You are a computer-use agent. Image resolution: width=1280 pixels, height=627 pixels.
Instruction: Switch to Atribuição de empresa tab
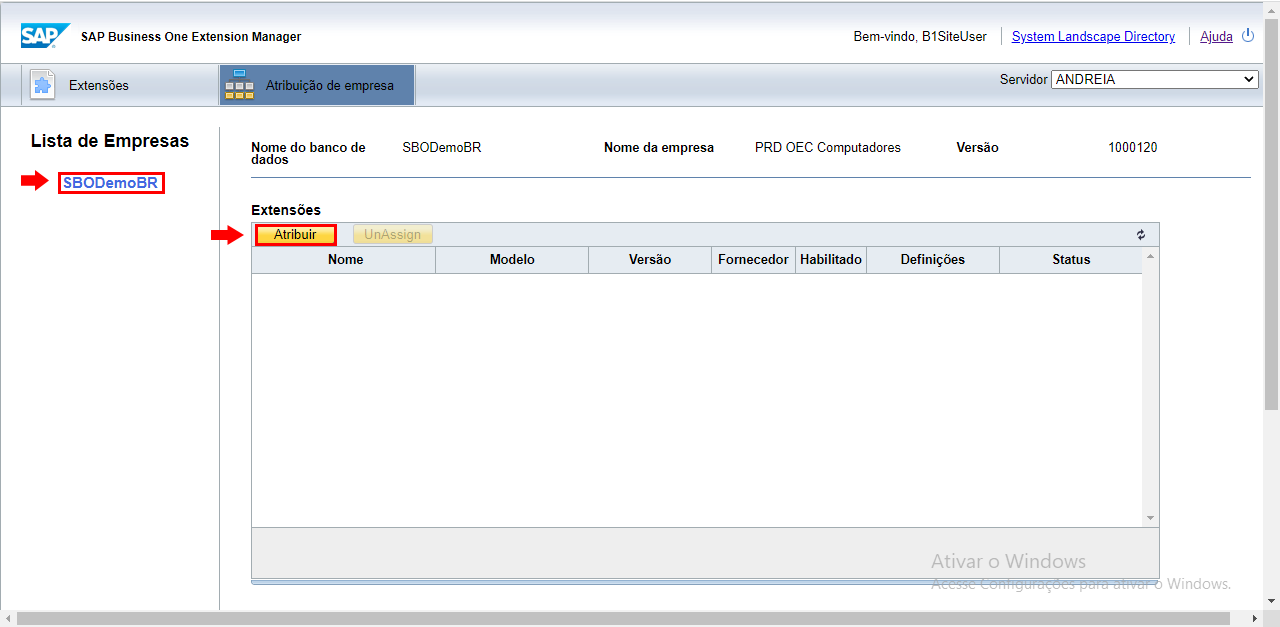[x=317, y=85]
